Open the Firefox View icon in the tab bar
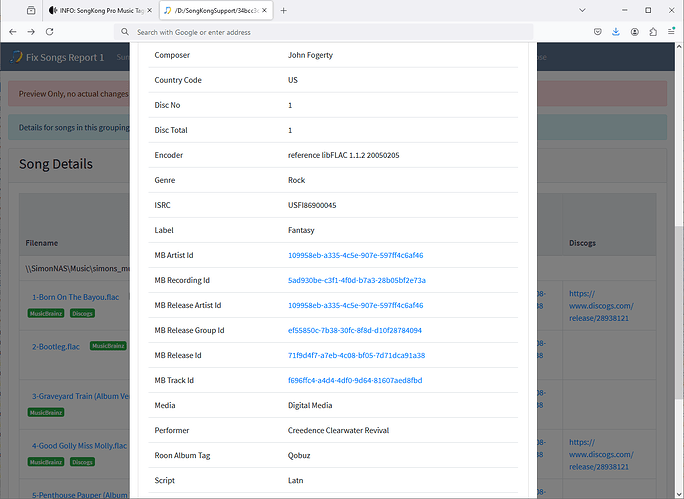684x499 pixels. [31, 10]
